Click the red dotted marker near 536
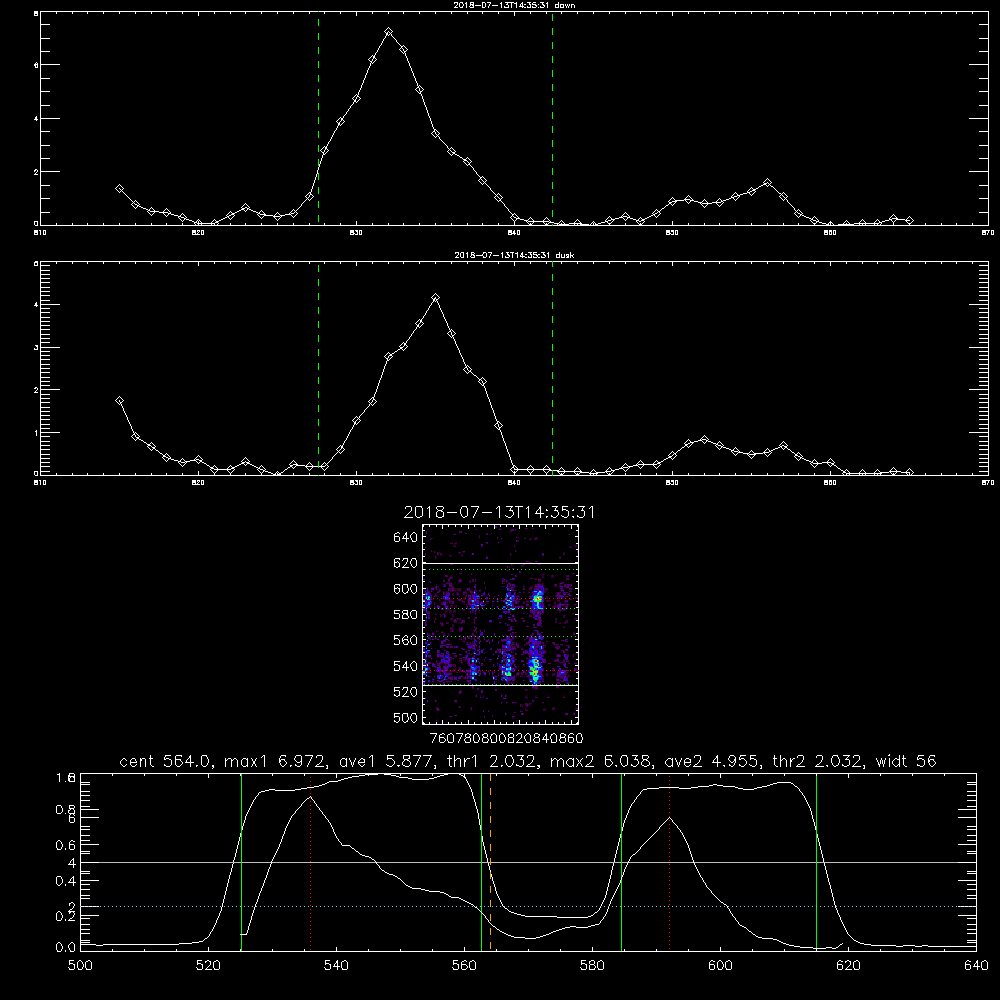Image resolution: width=1000 pixels, height=1000 pixels. tap(310, 862)
